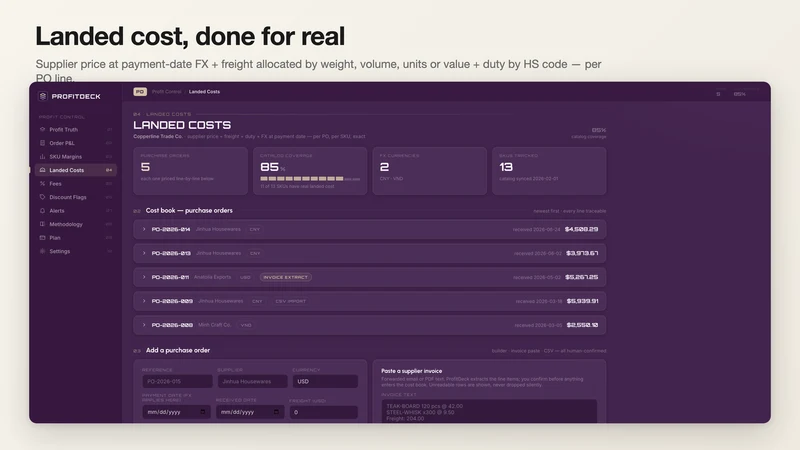The height and width of the screenshot is (450, 800).
Task: Click the Payment date field
Action: 176,412
